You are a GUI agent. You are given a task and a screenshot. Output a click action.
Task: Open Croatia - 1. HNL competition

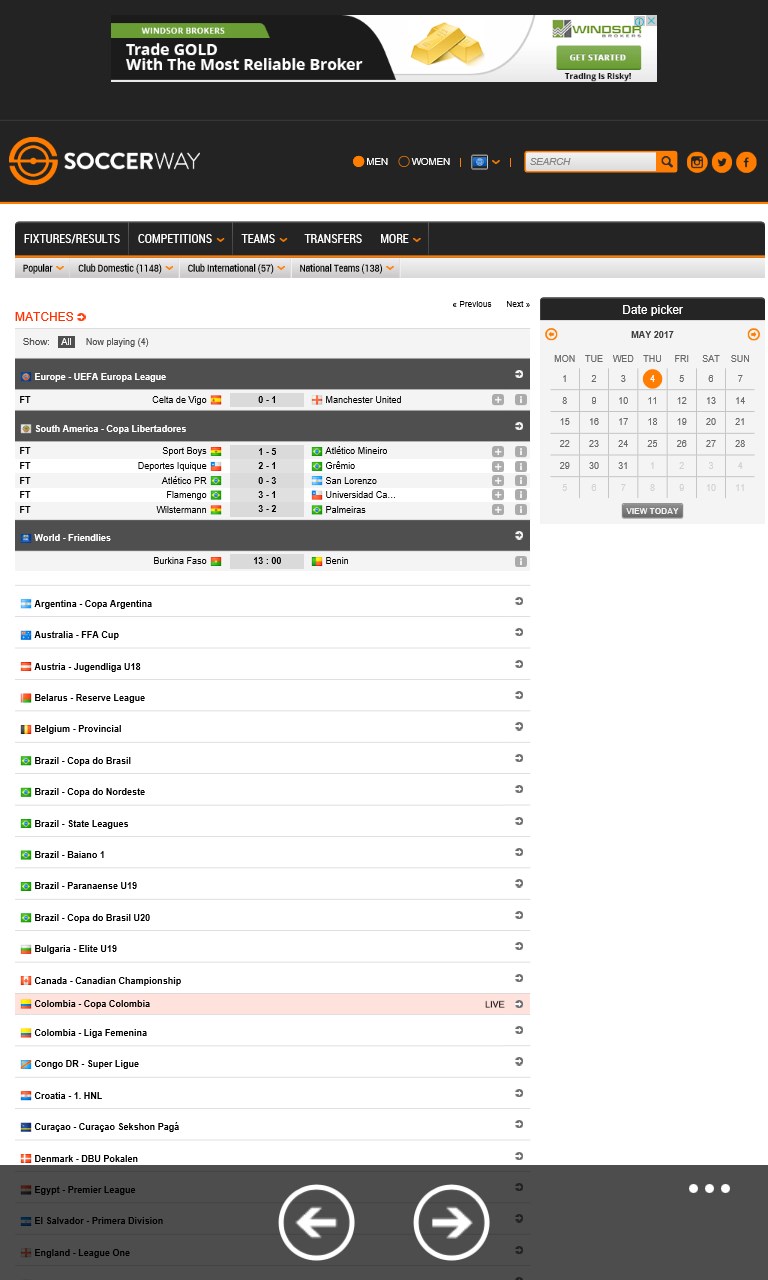click(x=68, y=1096)
